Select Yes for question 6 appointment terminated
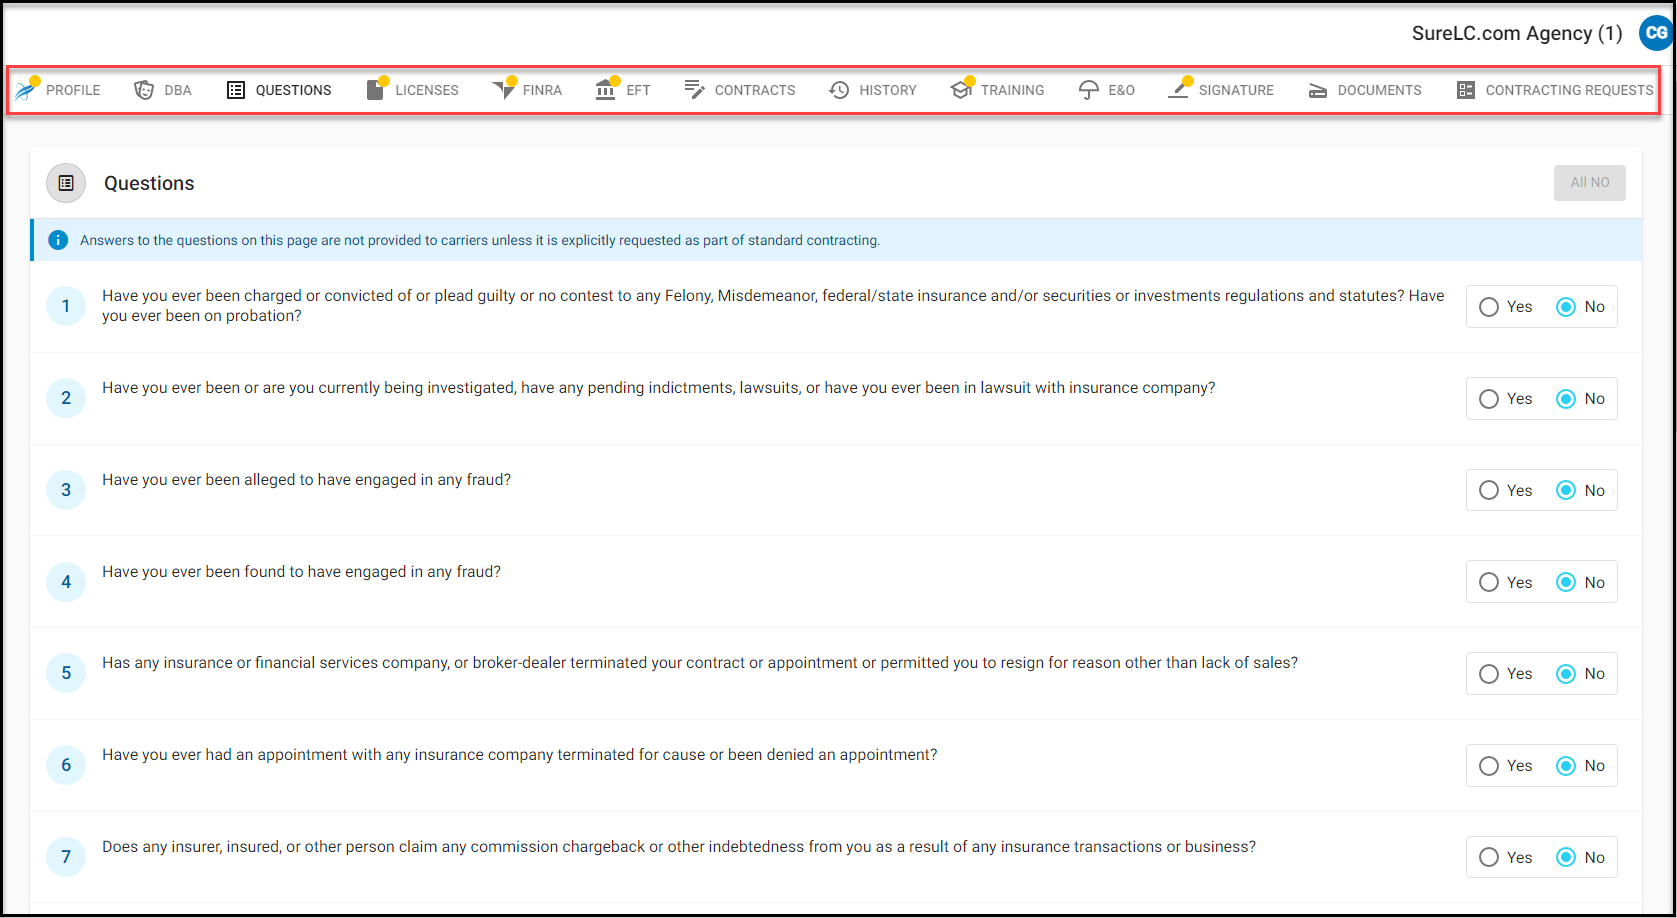 1489,766
